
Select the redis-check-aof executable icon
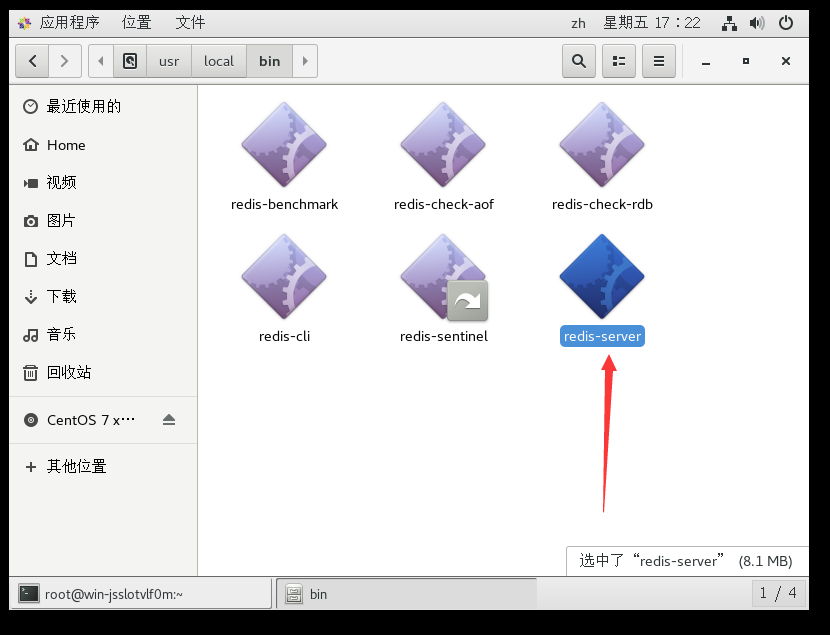click(443, 144)
